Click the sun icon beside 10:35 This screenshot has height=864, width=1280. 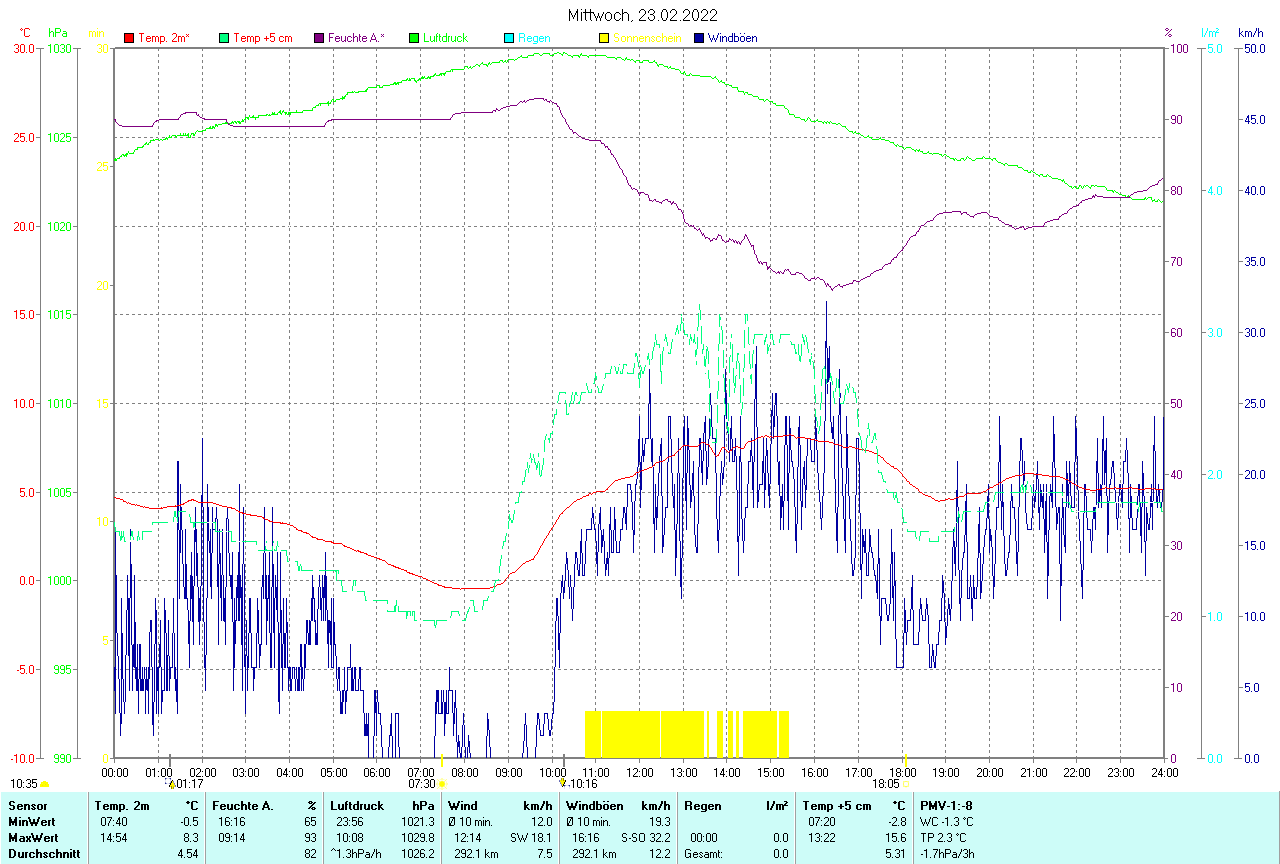coord(45,785)
